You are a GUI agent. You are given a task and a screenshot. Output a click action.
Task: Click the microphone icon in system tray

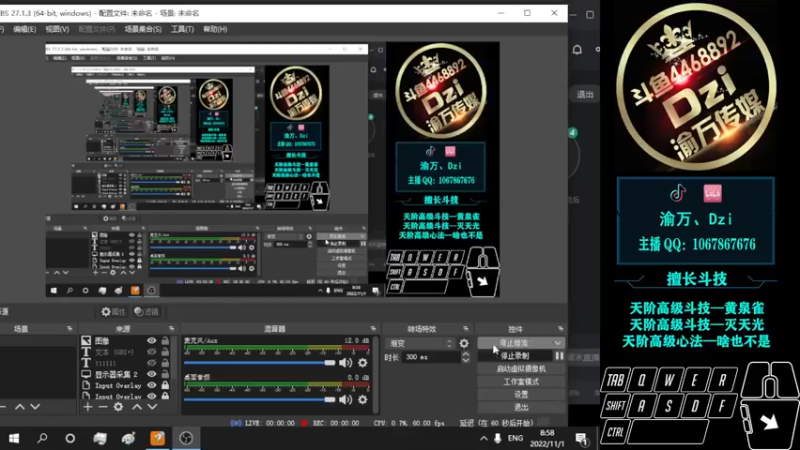coord(497,438)
